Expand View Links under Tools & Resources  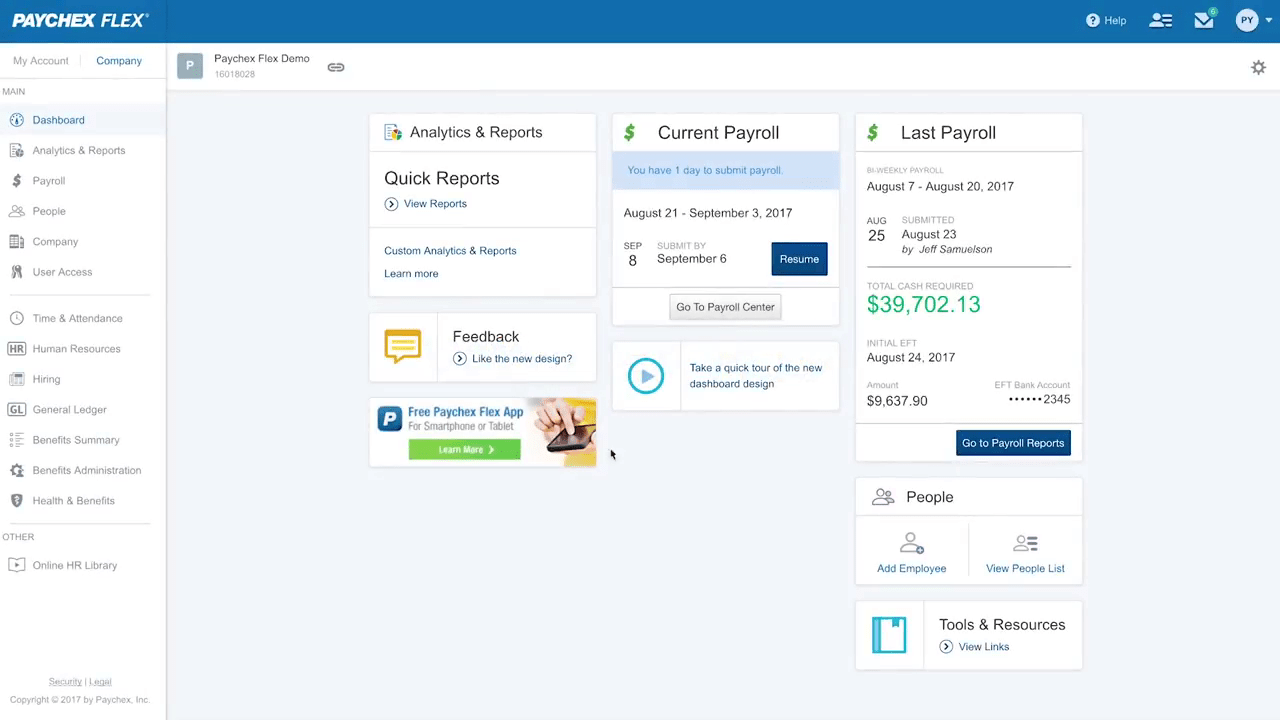(983, 646)
